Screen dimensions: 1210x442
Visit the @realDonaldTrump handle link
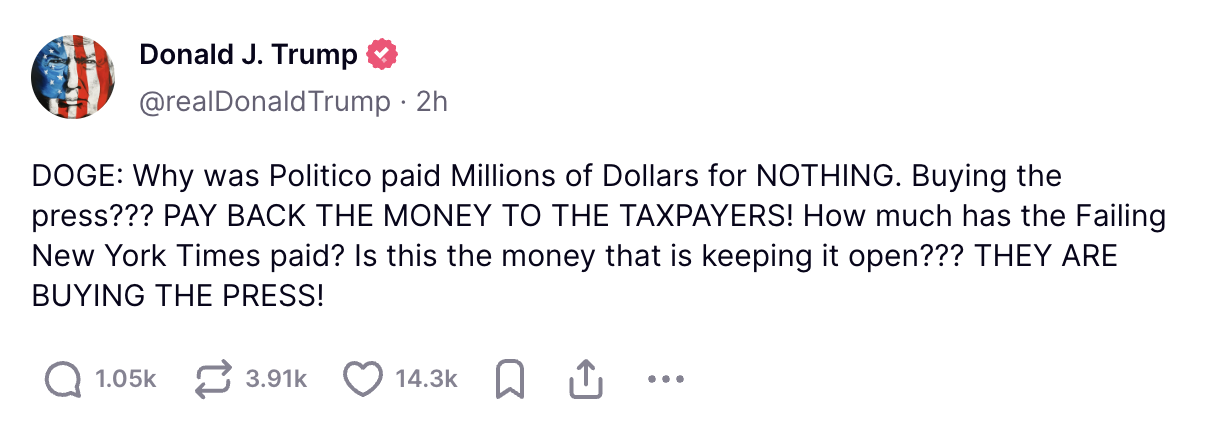point(264,101)
